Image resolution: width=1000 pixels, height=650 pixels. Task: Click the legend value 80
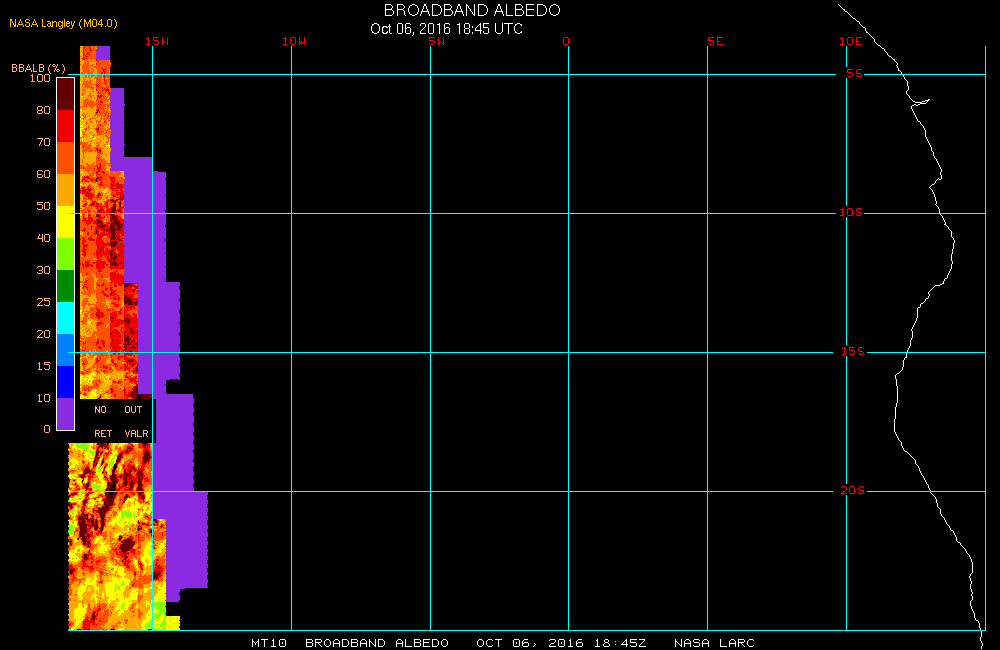tap(43, 110)
